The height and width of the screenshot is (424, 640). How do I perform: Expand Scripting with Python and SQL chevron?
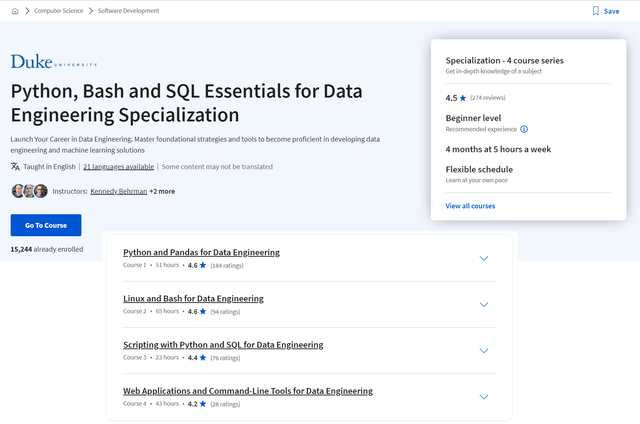484,350
